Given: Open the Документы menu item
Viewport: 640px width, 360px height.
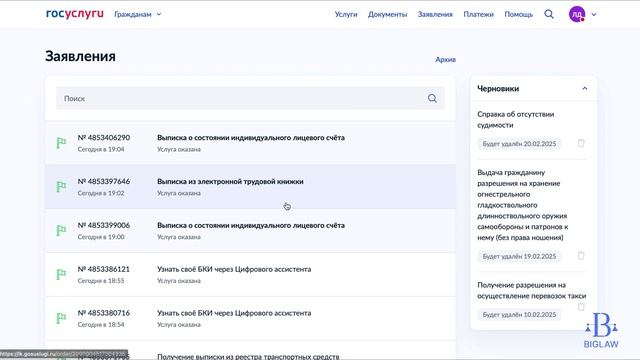Looking at the screenshot, I should coord(387,14).
